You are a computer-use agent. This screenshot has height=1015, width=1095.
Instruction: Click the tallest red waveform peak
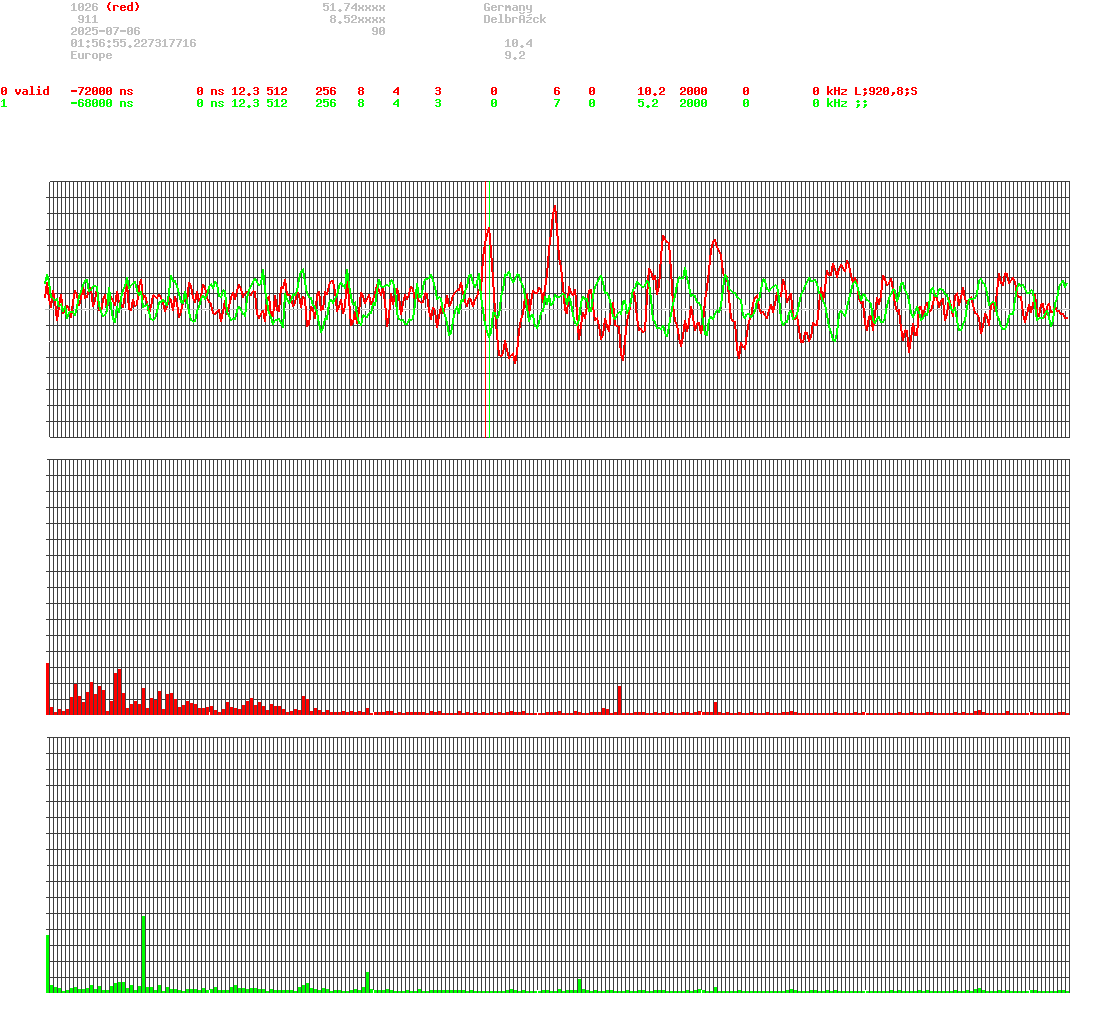point(554,208)
